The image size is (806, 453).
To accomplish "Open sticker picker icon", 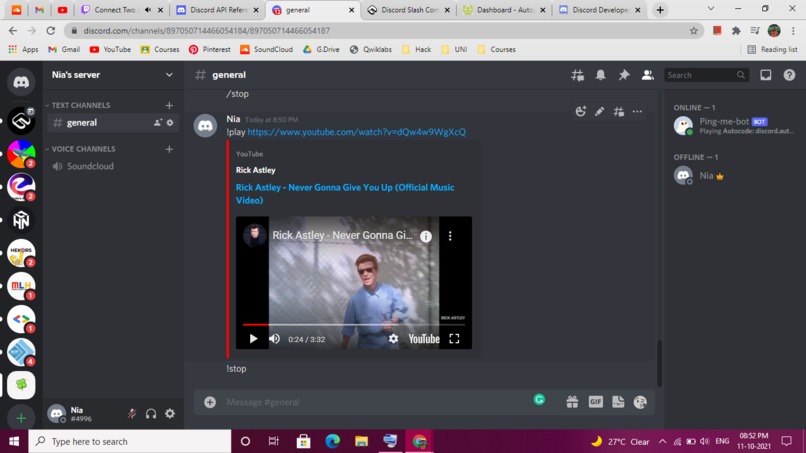I will pos(618,402).
